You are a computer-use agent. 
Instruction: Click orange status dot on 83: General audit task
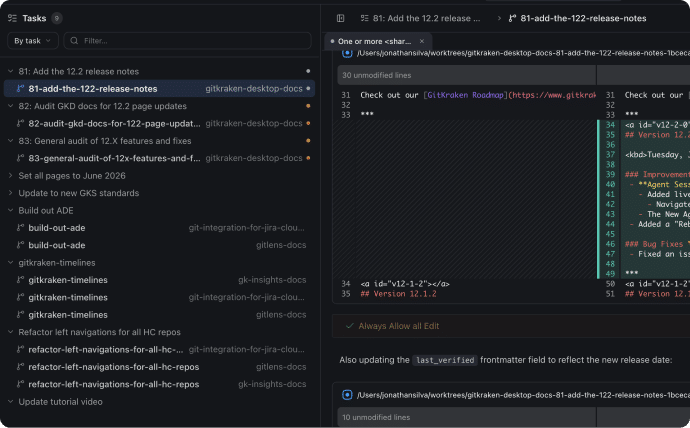(308, 140)
